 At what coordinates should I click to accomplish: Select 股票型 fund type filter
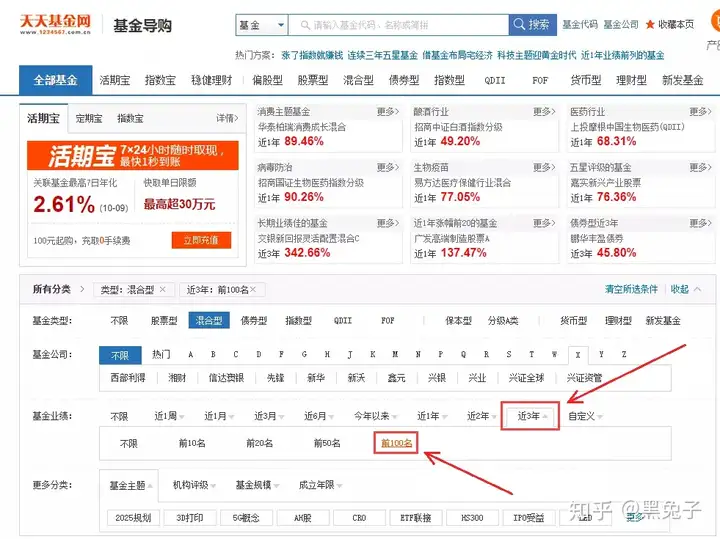[164, 320]
